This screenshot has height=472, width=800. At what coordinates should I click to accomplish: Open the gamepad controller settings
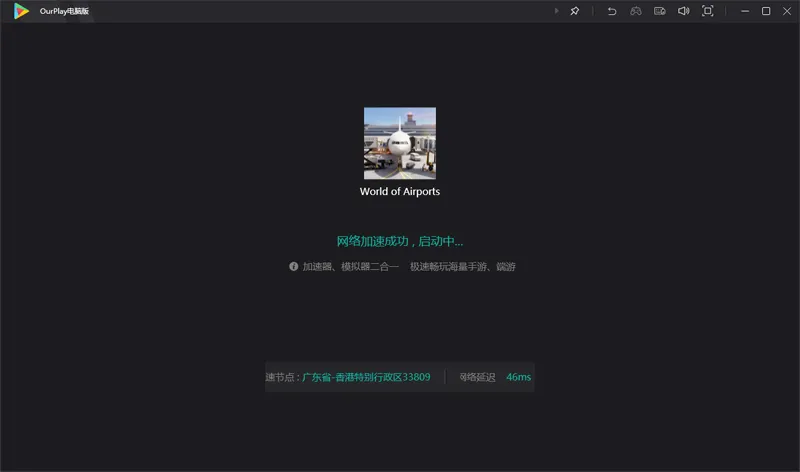click(636, 11)
